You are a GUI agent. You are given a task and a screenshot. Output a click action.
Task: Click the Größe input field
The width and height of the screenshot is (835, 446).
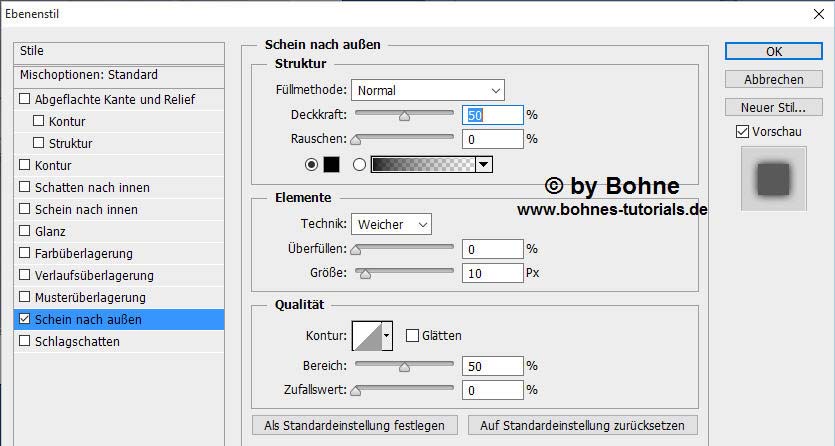coord(493,272)
